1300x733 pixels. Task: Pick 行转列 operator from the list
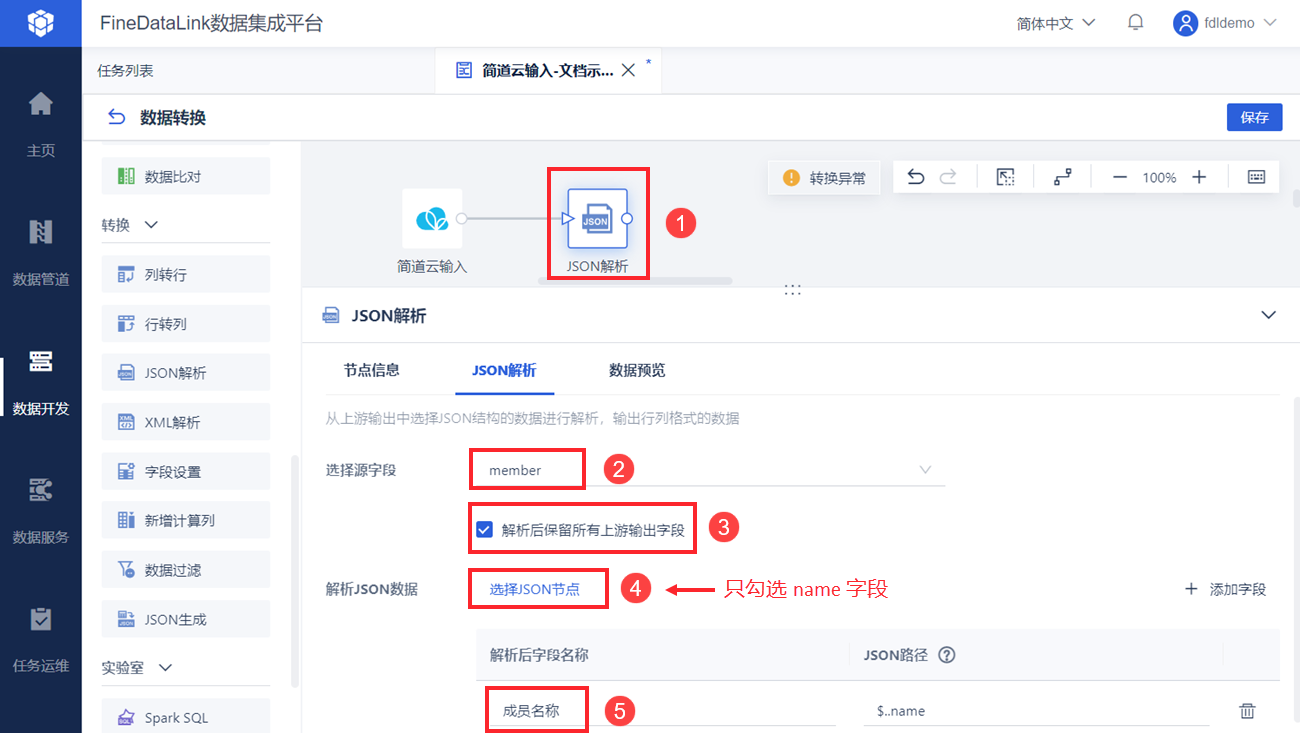coord(186,324)
